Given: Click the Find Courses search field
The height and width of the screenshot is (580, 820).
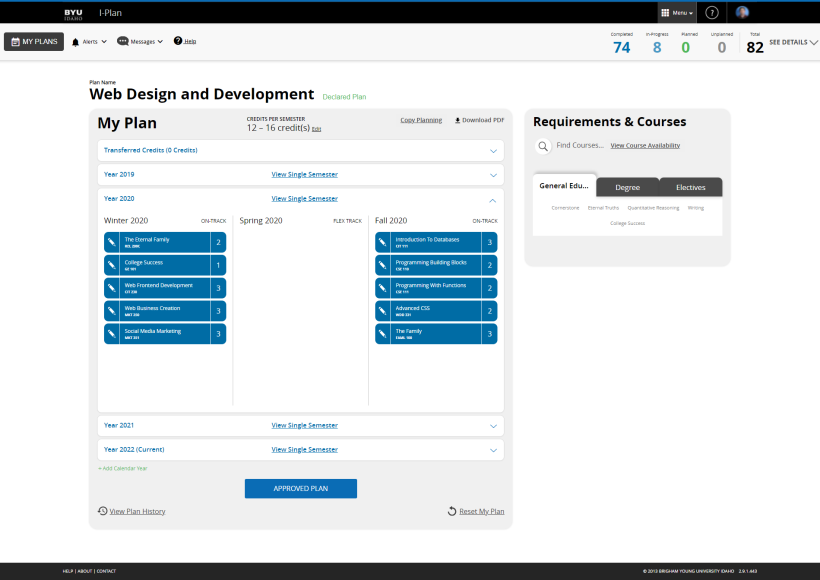Looking at the screenshot, I should 580,146.
